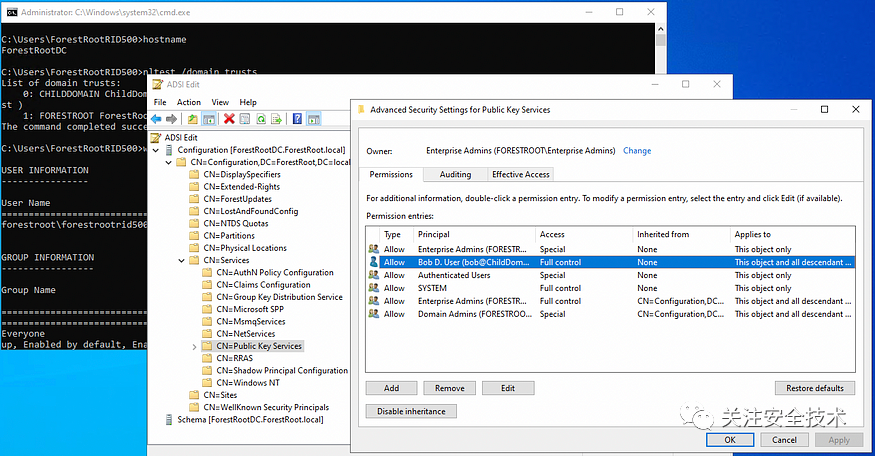
Task: Open Properties via the toolbar icon
Action: point(245,119)
